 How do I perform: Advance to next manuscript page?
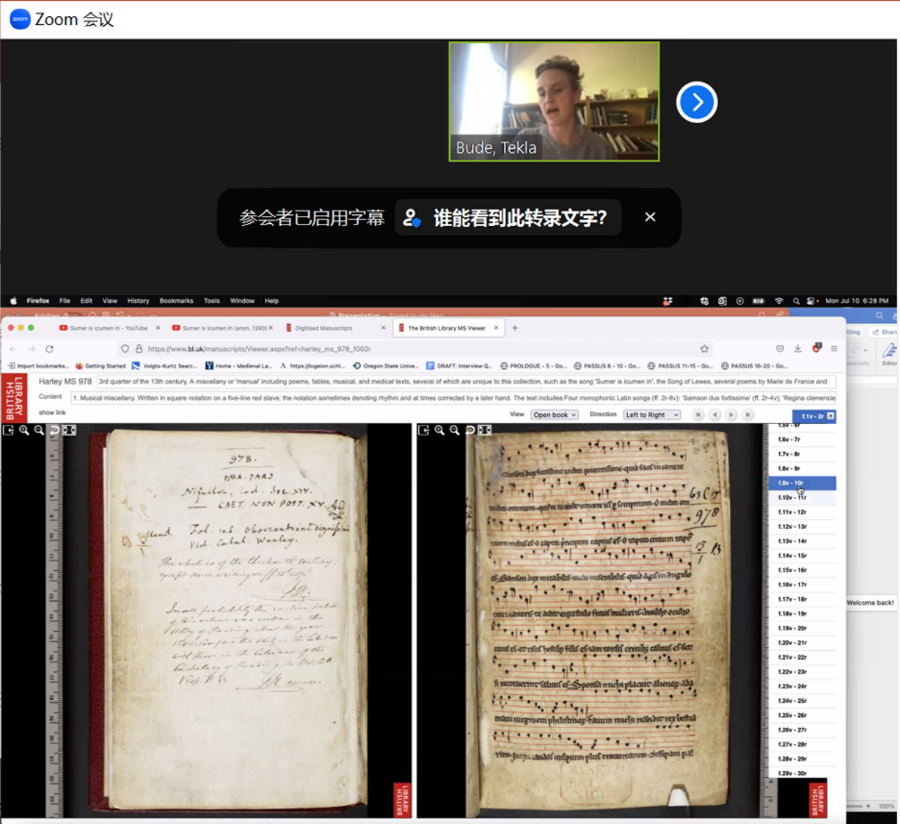click(x=731, y=415)
